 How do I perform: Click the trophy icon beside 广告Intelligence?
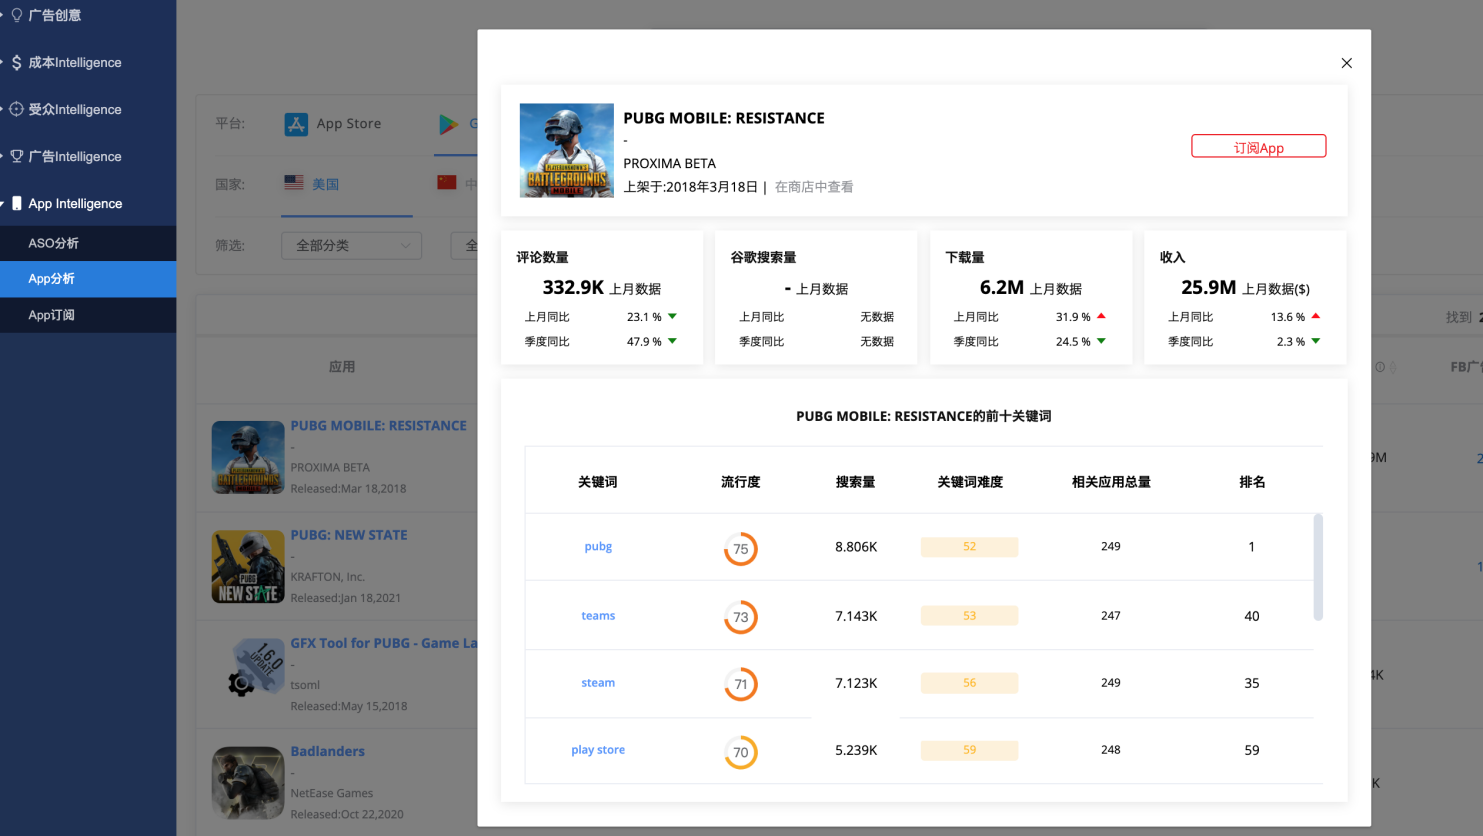16,156
